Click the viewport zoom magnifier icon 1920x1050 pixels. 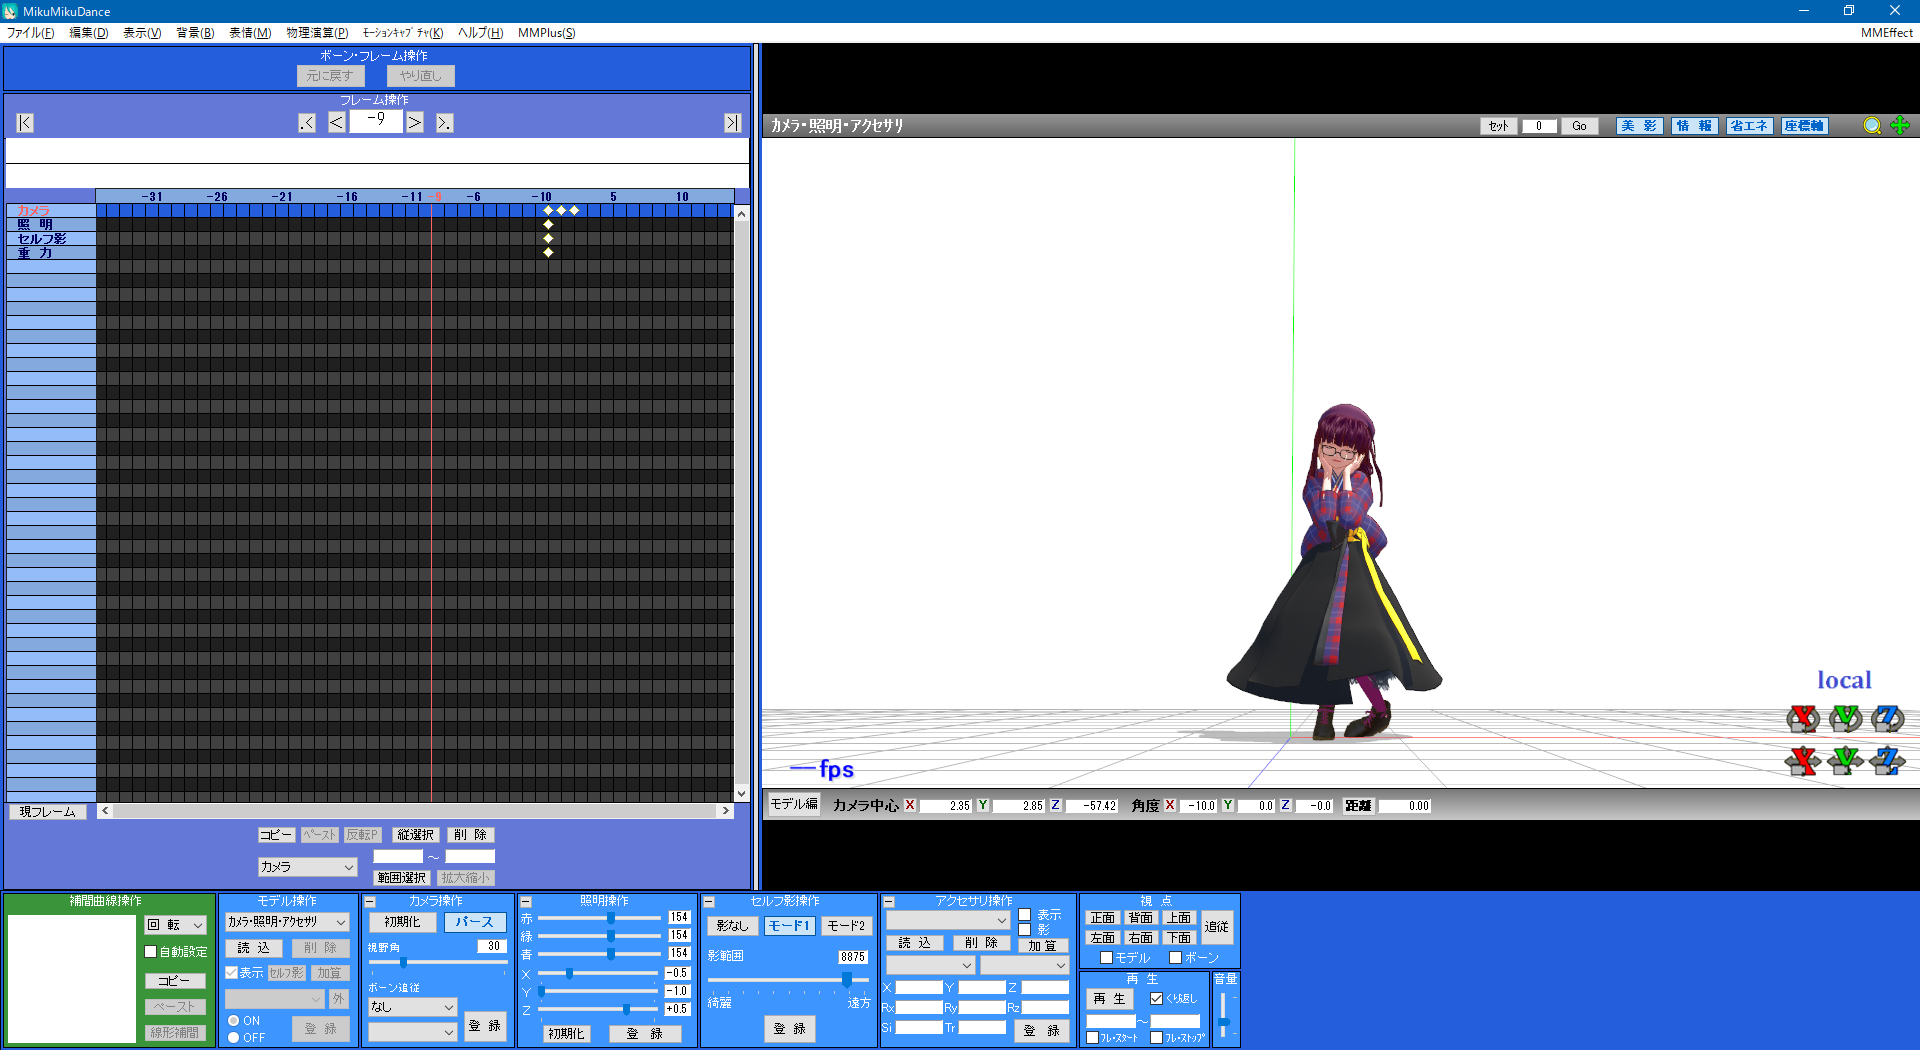point(1872,126)
